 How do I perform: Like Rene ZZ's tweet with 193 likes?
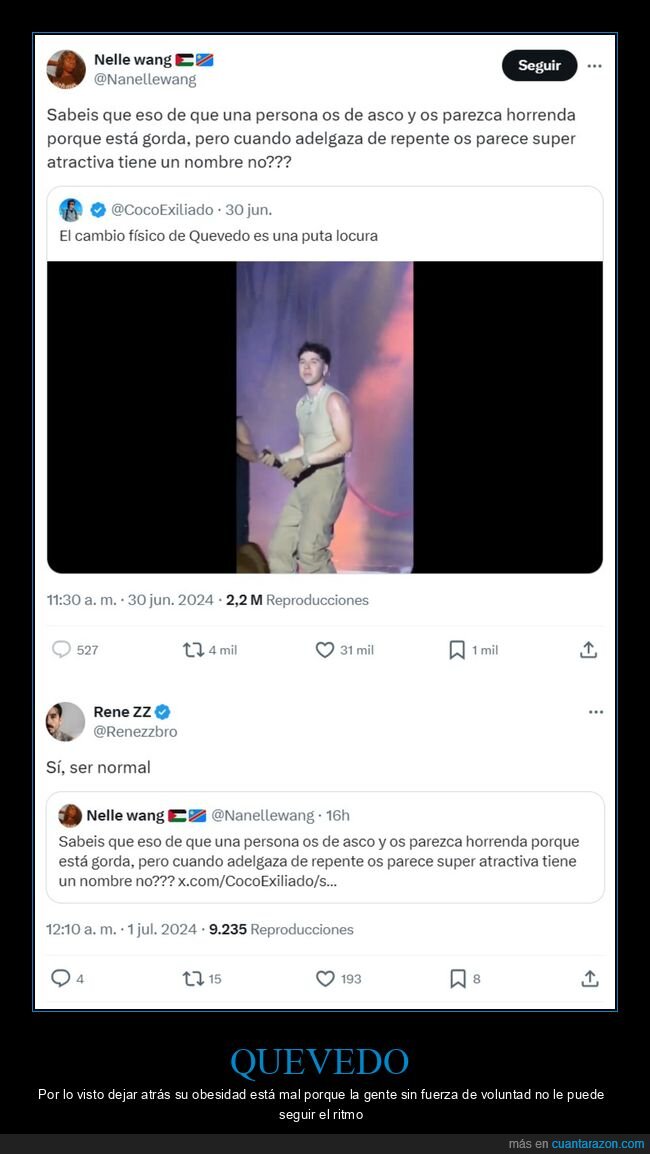pyautogui.click(x=325, y=979)
